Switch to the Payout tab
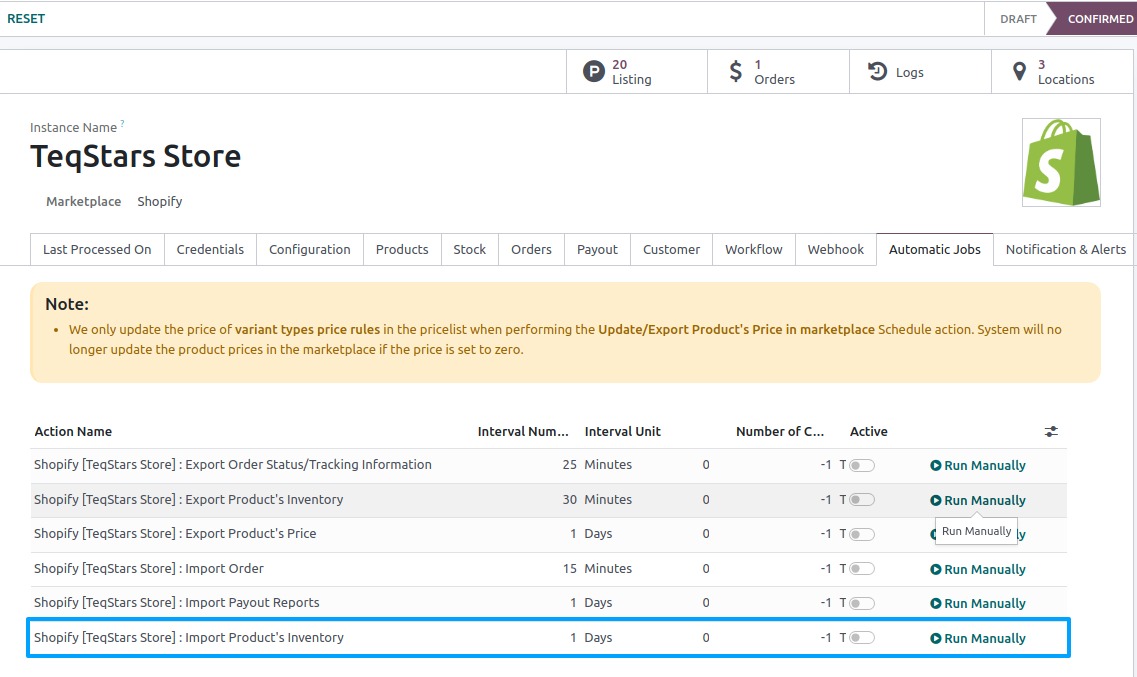The width and height of the screenshot is (1137, 677). pyautogui.click(x=598, y=249)
